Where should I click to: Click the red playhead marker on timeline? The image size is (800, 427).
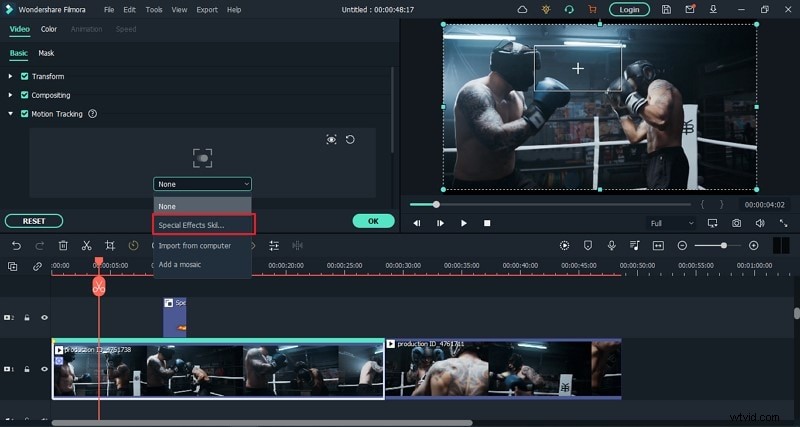(x=99, y=286)
